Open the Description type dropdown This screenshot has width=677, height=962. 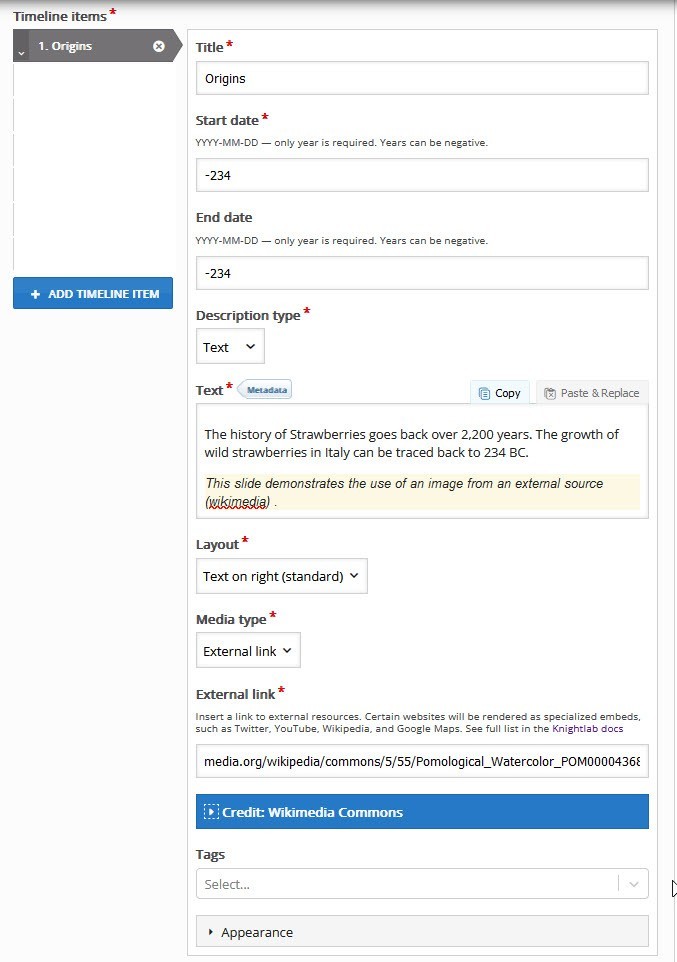click(230, 347)
